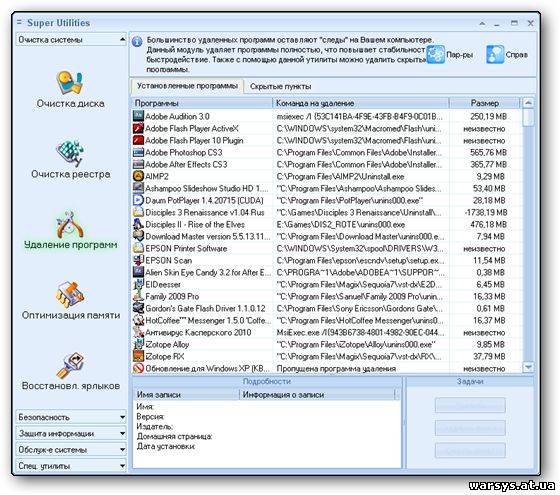Viewport: 560px width, 495px height.
Task: Click the Disciples 3 Renaissance icon
Action: pyautogui.click(x=138, y=212)
